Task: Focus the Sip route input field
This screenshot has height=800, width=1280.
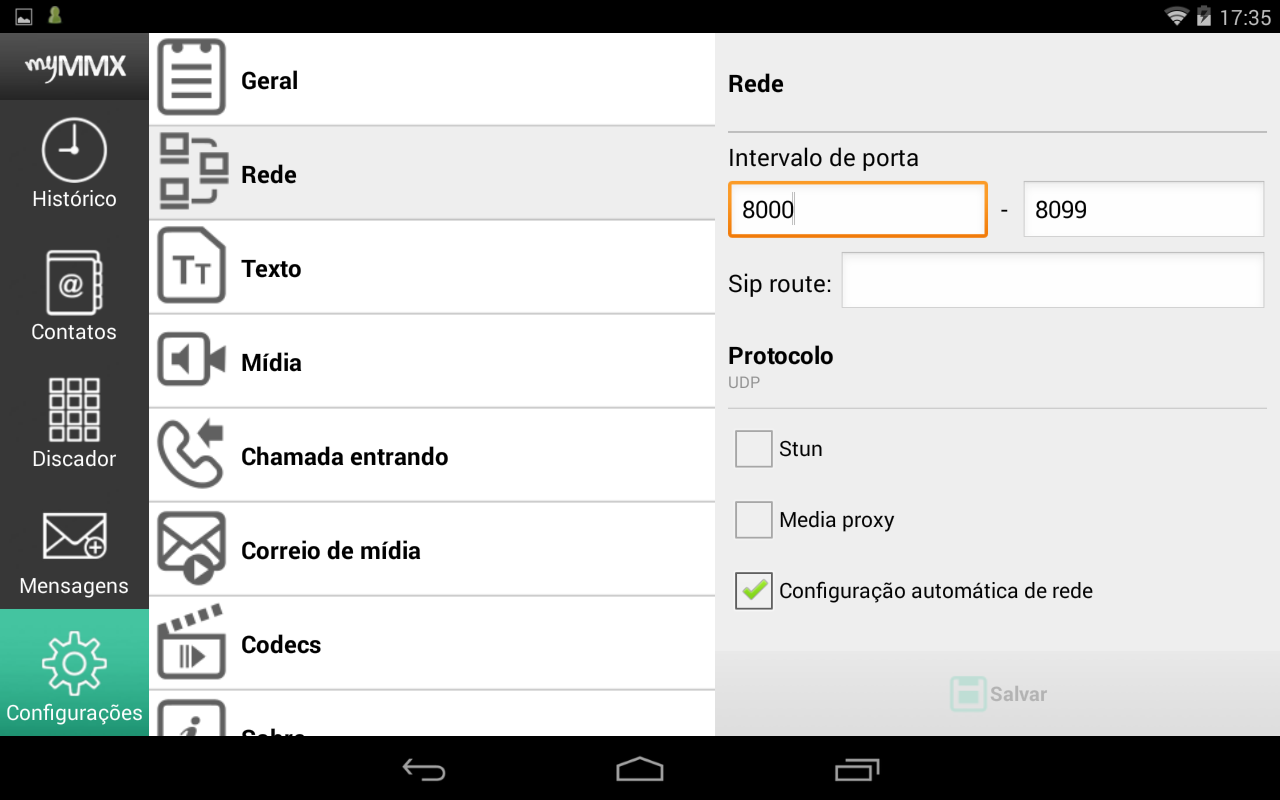Action: click(x=1053, y=280)
